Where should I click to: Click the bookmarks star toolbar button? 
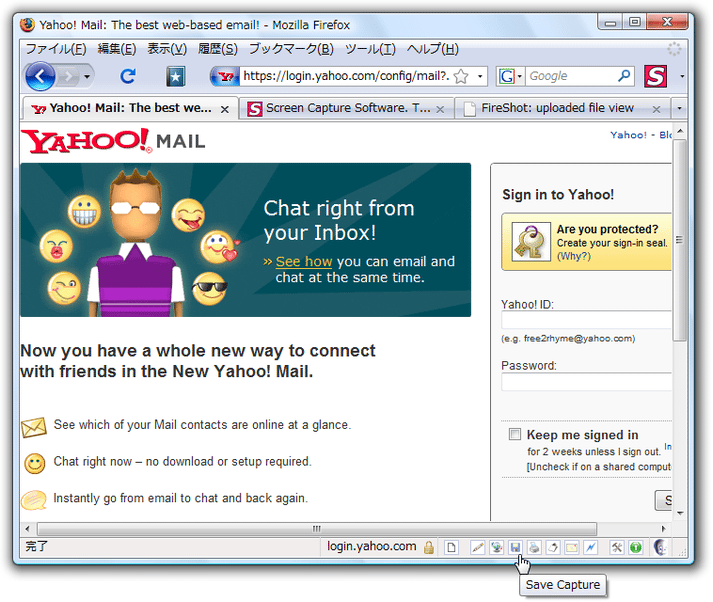pyautogui.click(x=176, y=76)
